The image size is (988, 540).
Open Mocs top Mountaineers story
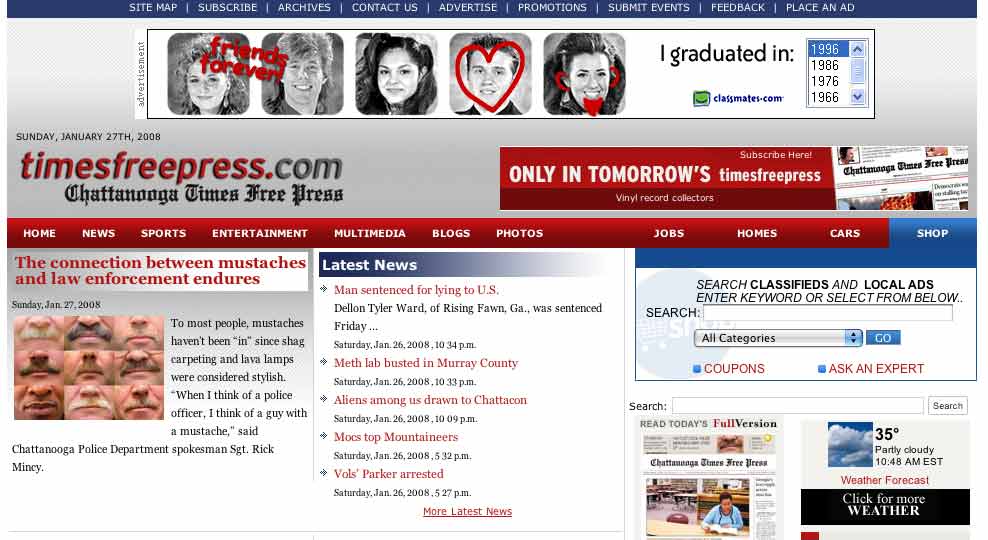click(396, 437)
